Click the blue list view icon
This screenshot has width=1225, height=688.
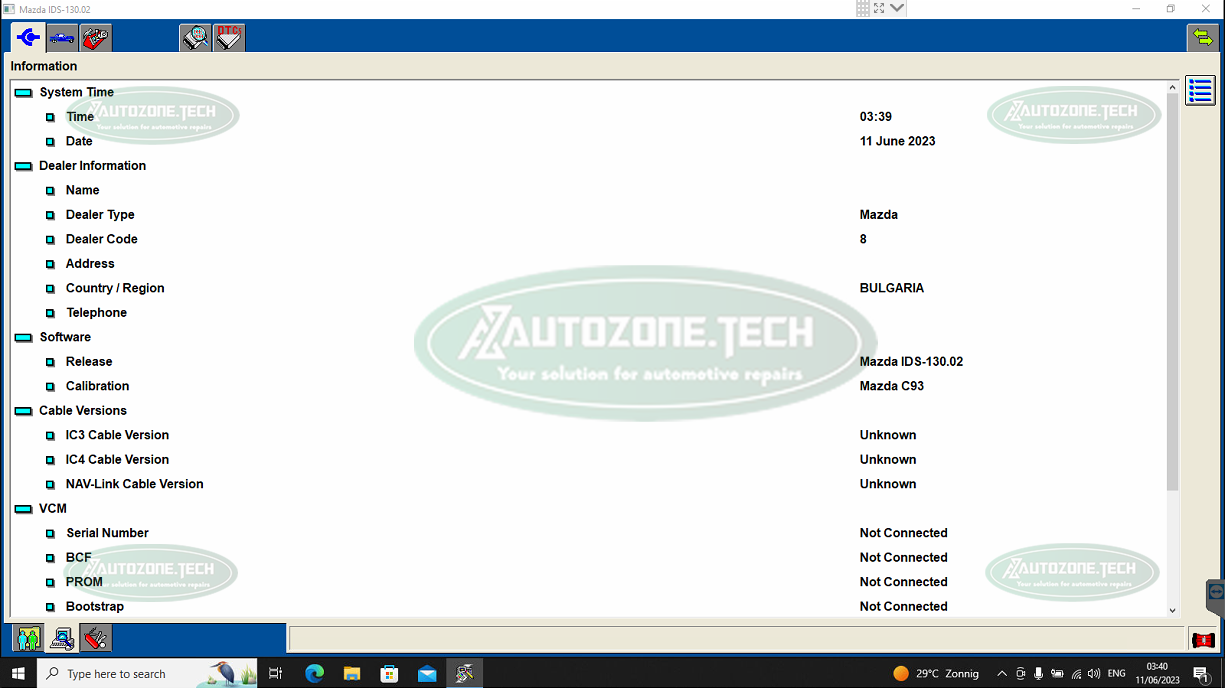click(1200, 90)
